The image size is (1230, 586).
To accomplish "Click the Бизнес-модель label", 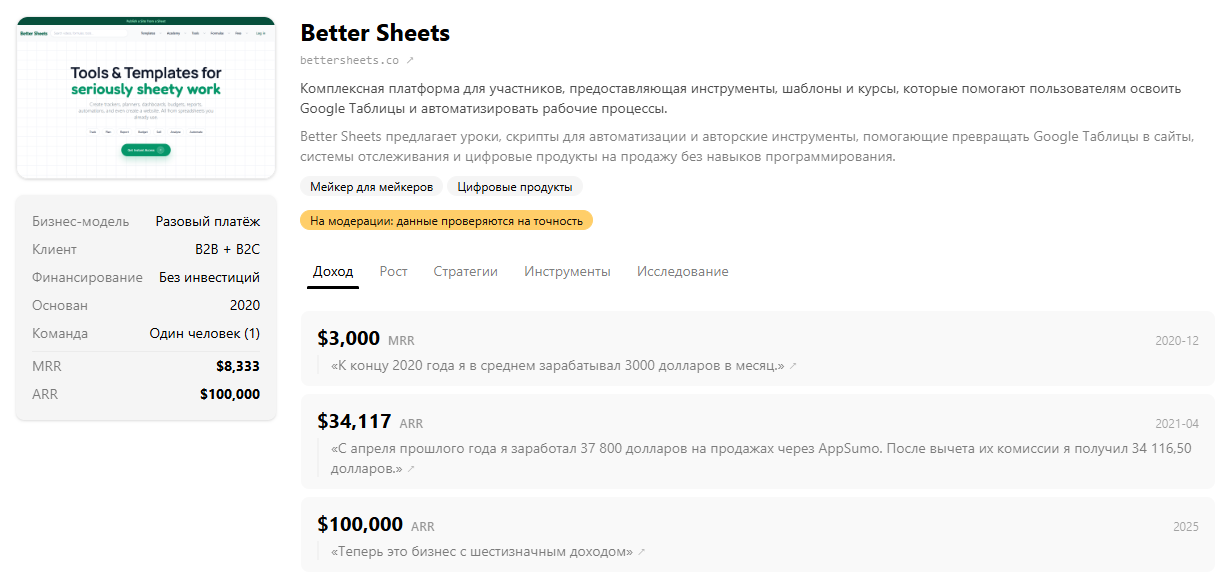I will point(80,221).
